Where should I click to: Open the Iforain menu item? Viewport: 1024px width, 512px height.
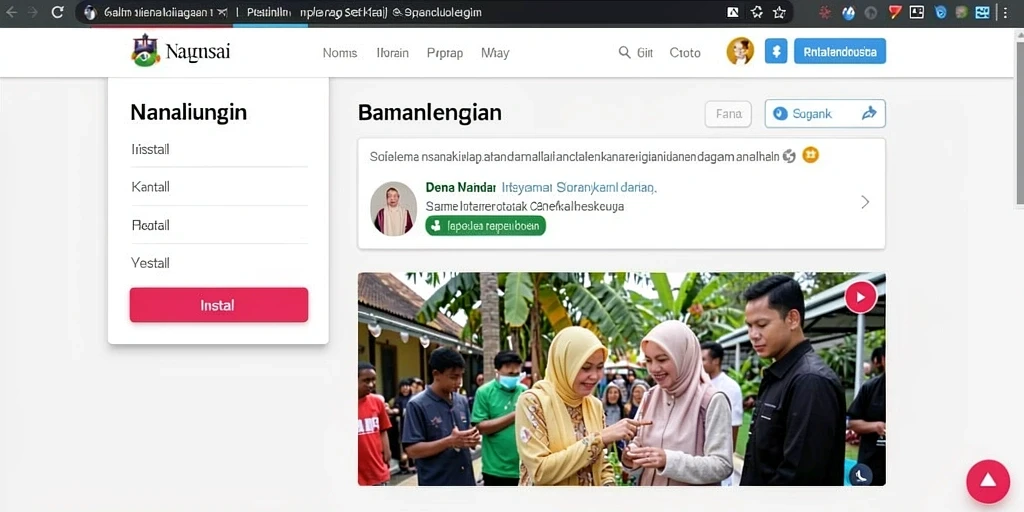click(x=392, y=53)
